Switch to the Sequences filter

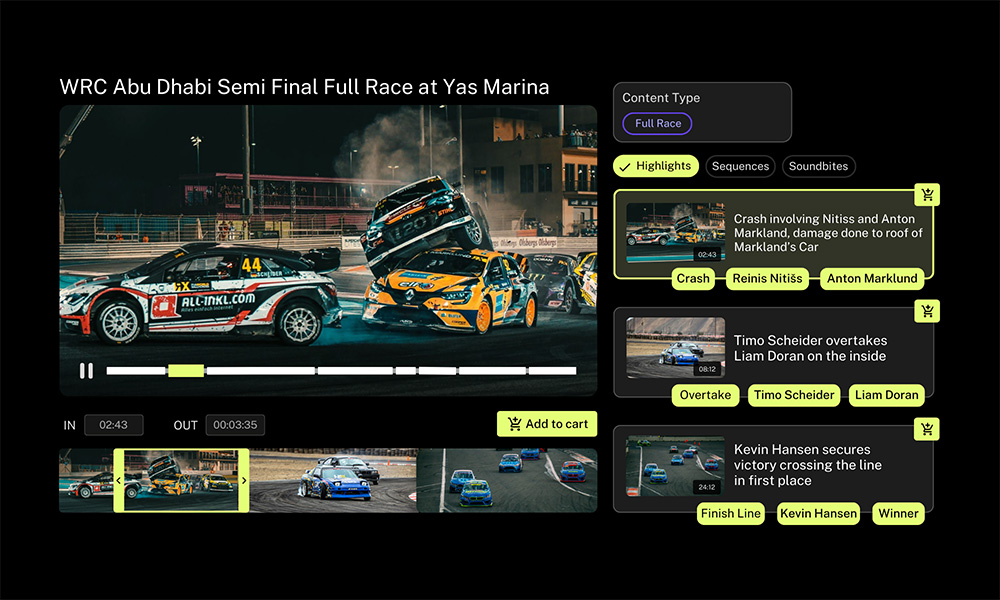pos(740,166)
